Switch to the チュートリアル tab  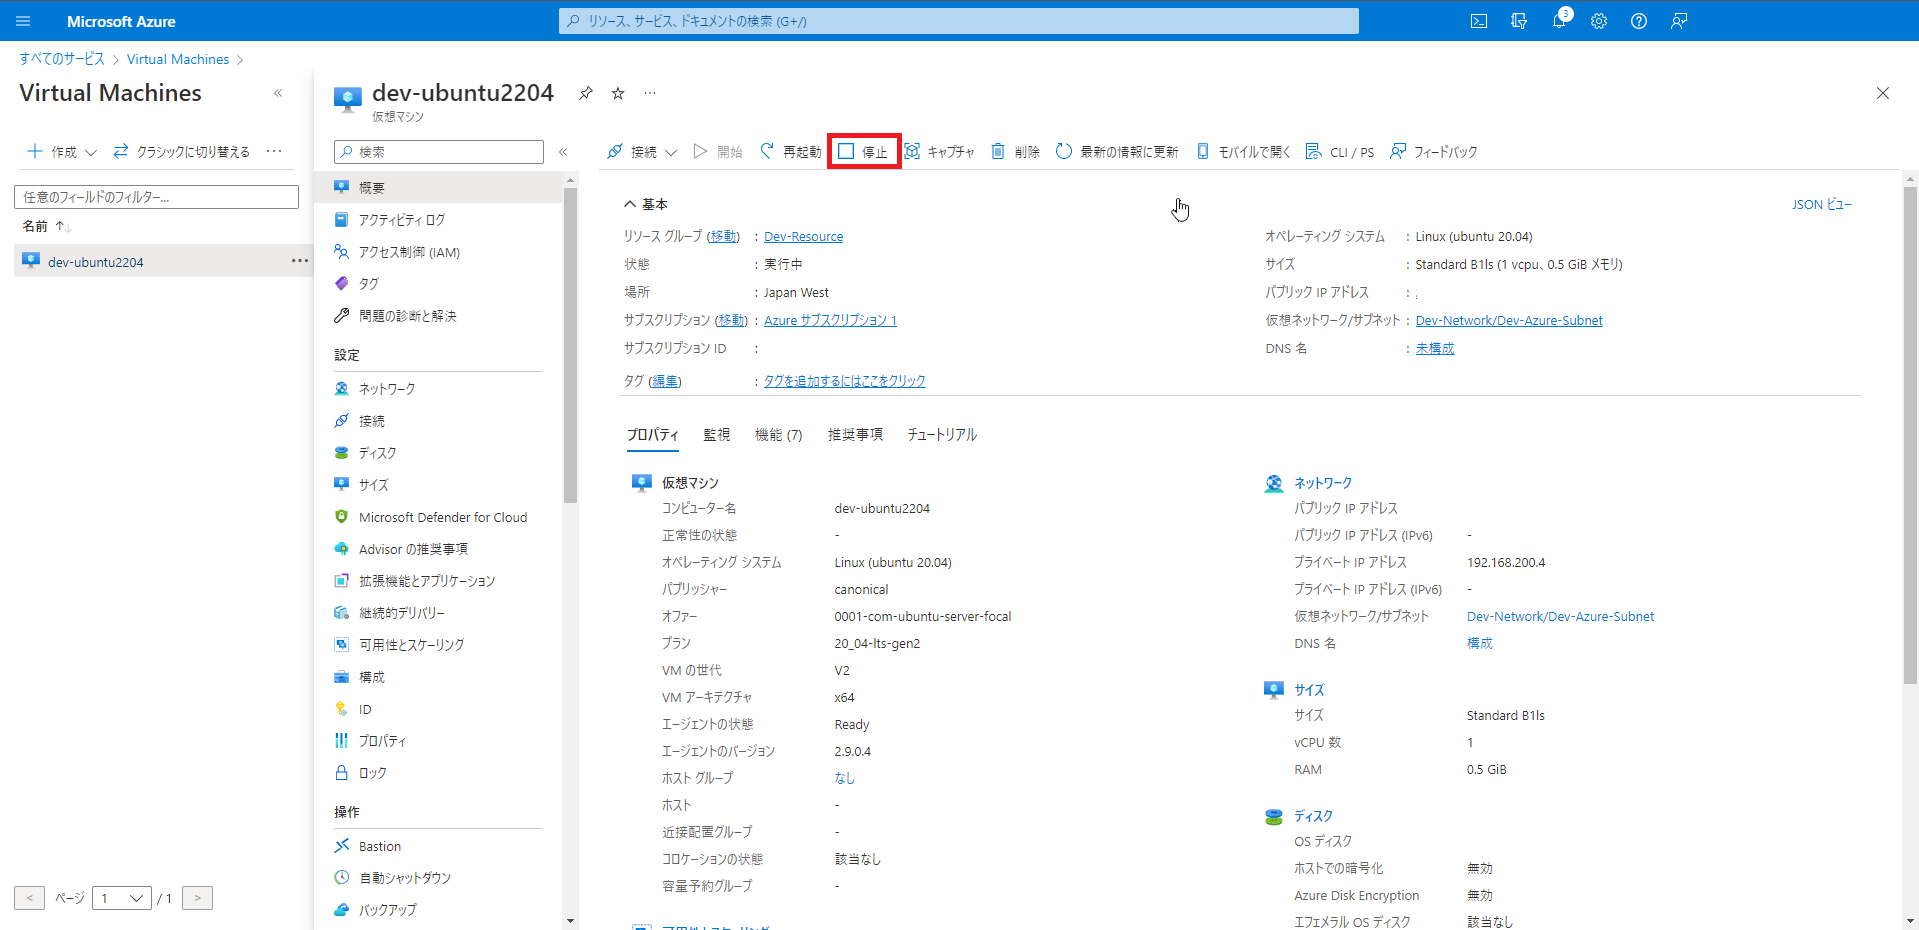tap(942, 435)
